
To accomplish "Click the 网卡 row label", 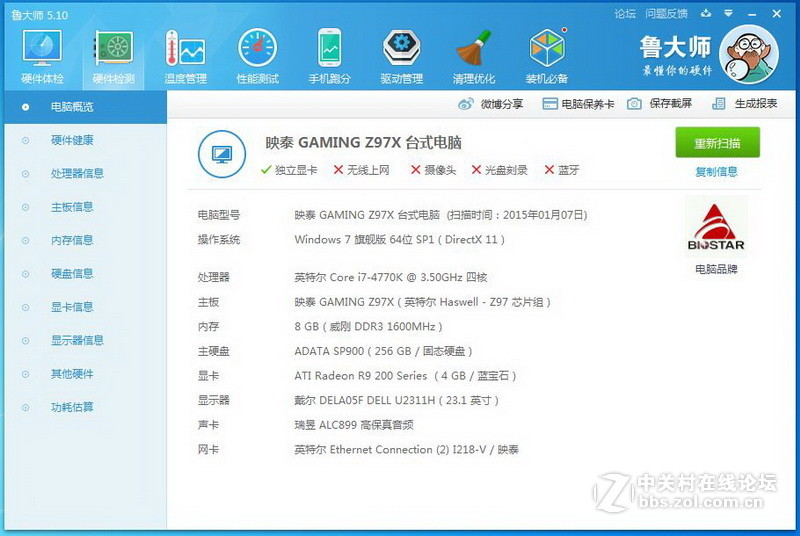I will (x=208, y=450).
